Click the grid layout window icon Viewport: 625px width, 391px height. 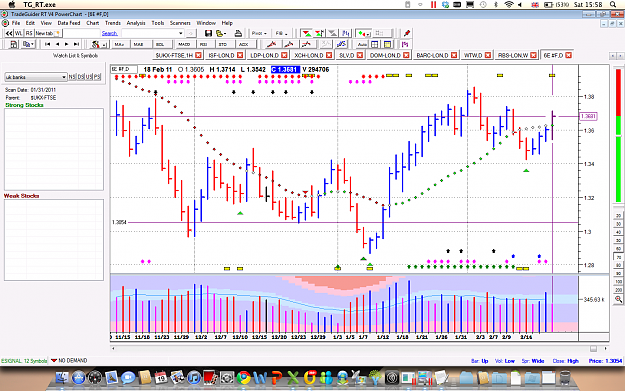point(375,44)
